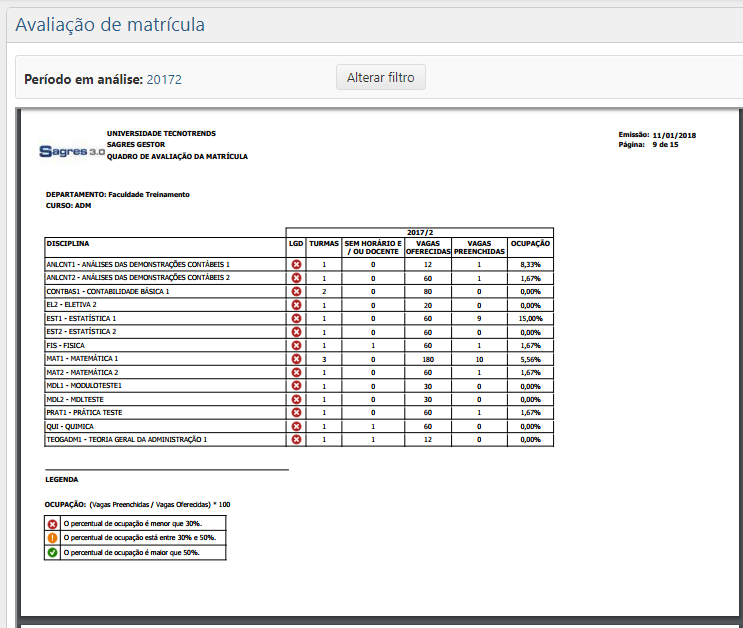The height and width of the screenshot is (628, 743).
Task: Click red X icon for CONTBAS1 row
Action: [296, 291]
